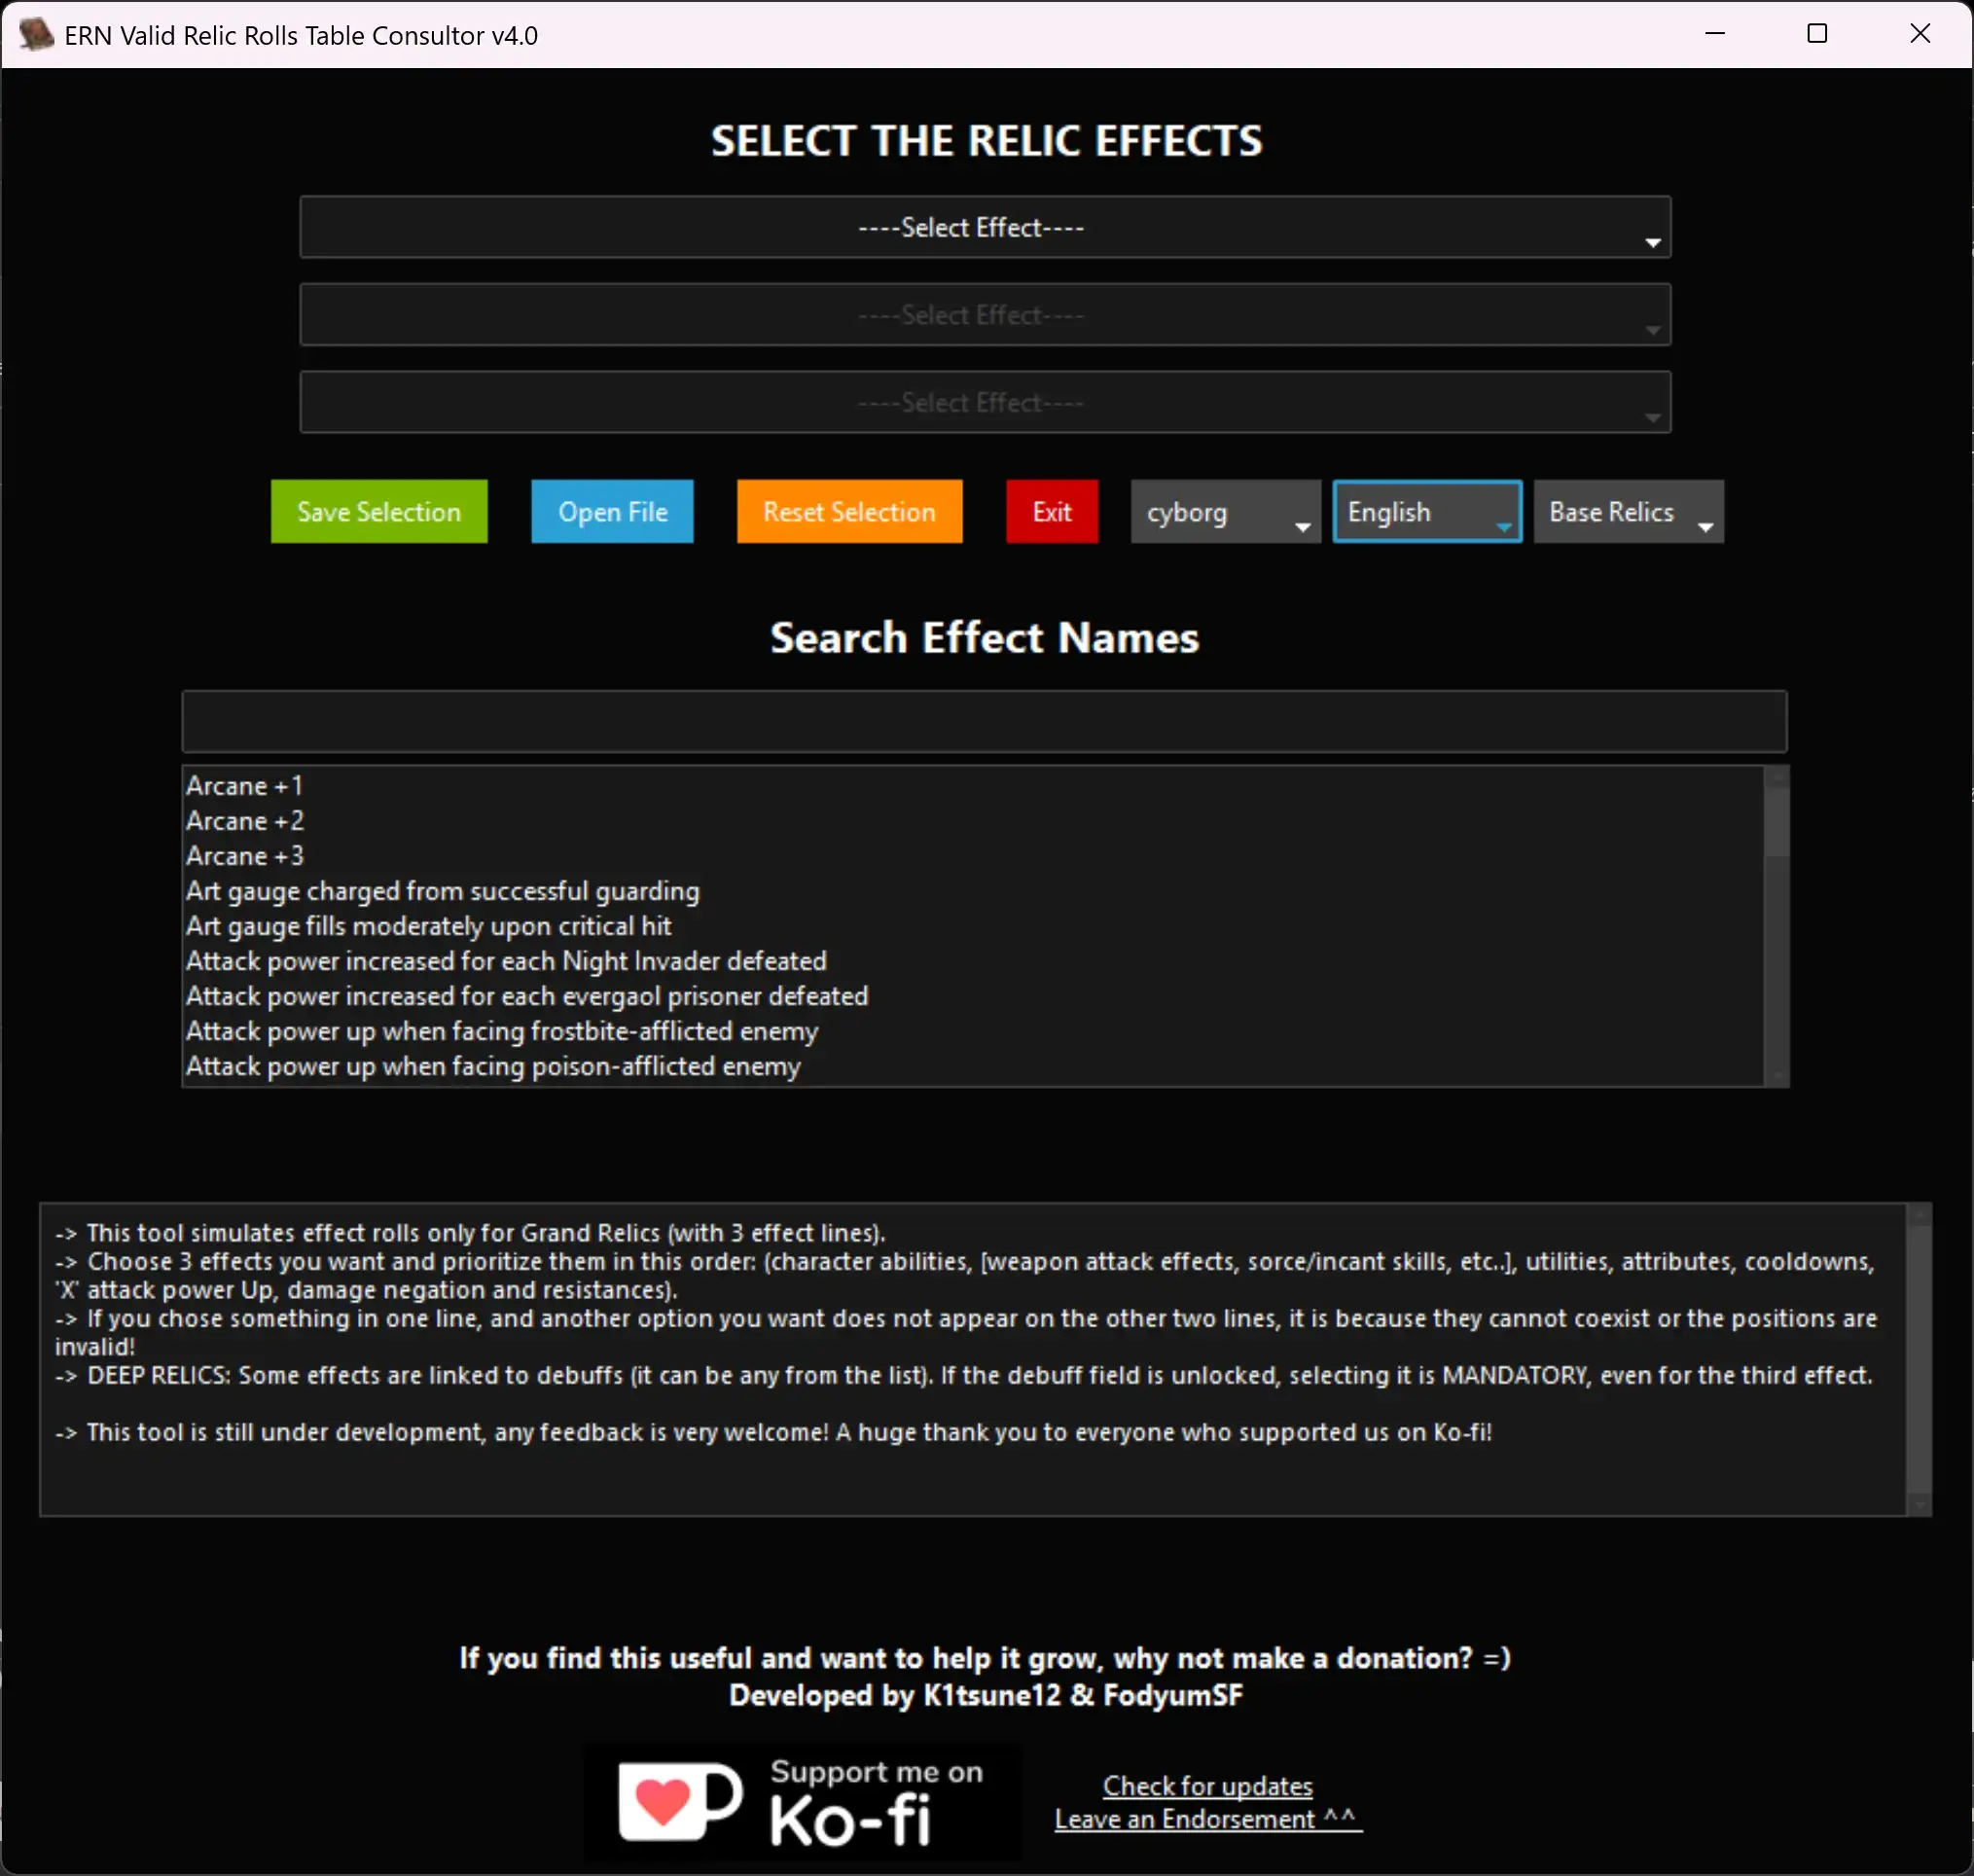Select Art gauge fills moderately upon critical hit
Image resolution: width=1974 pixels, height=1876 pixels.
click(x=429, y=926)
